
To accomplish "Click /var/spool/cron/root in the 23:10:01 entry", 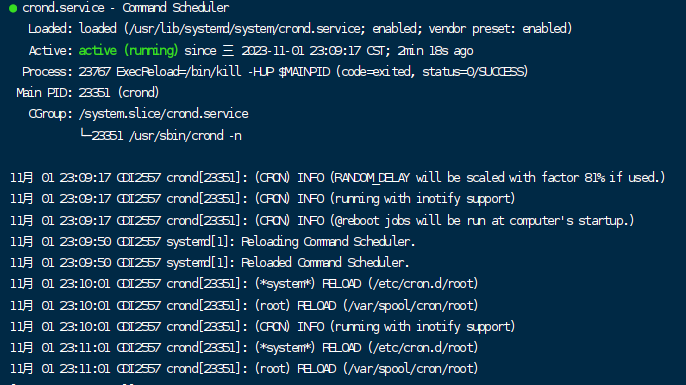I will 410,305.
